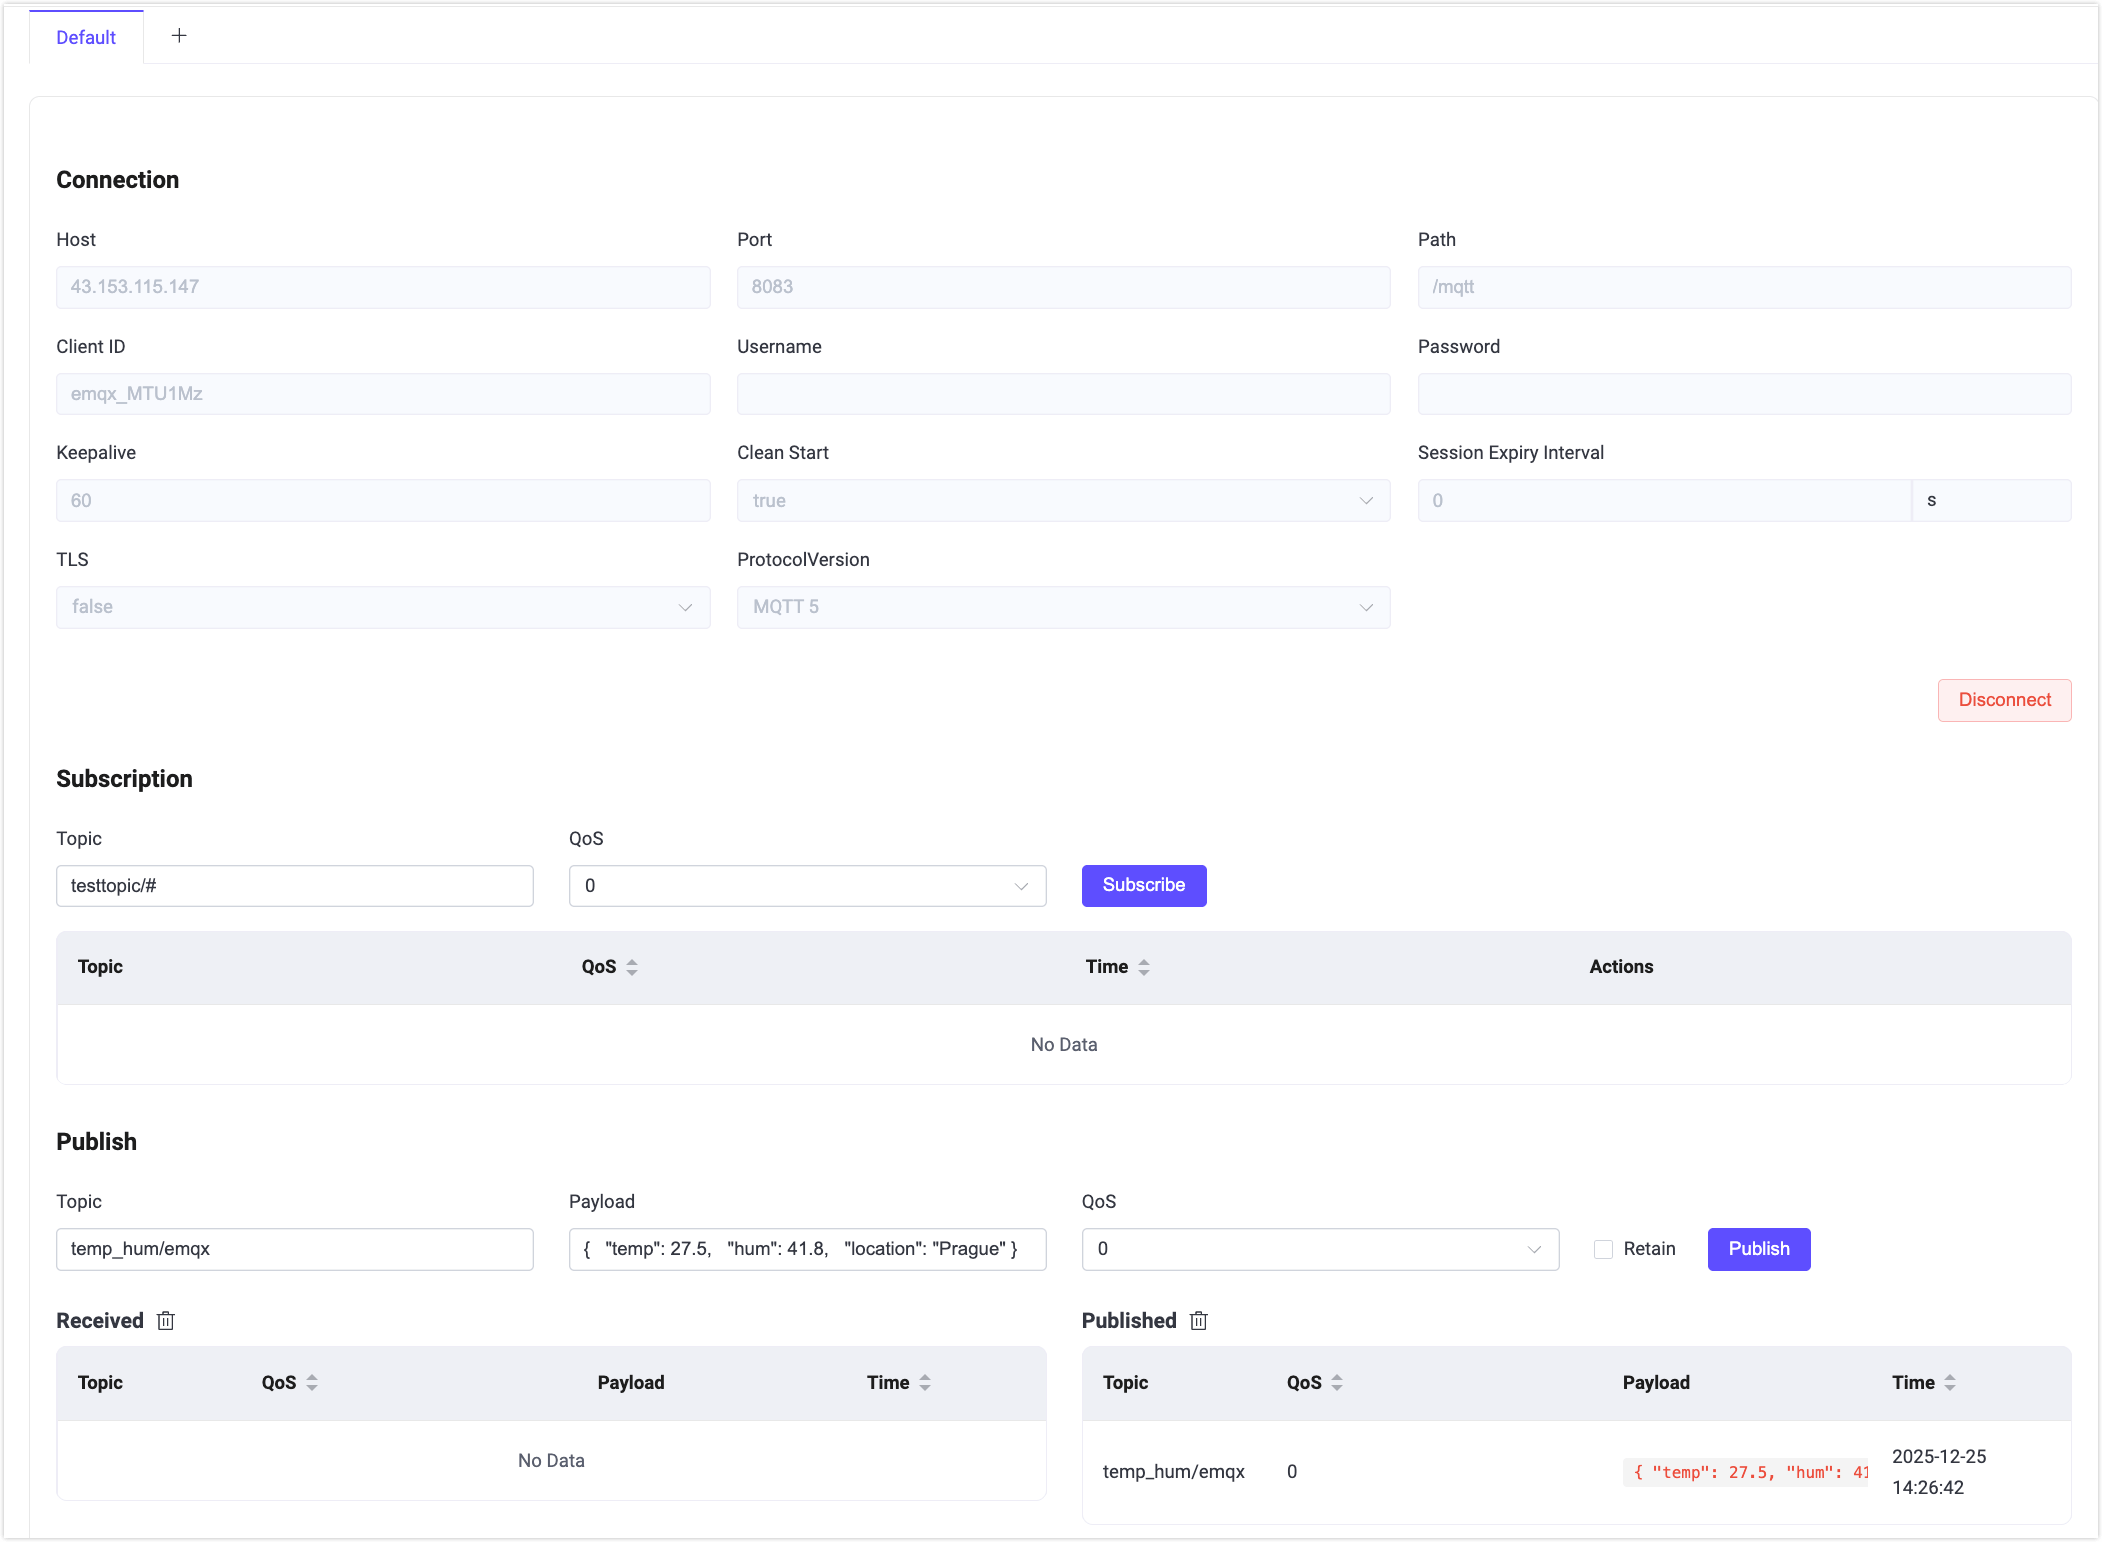The width and height of the screenshot is (2102, 1542).
Task: Sort Received messages by Time
Action: [925, 1382]
